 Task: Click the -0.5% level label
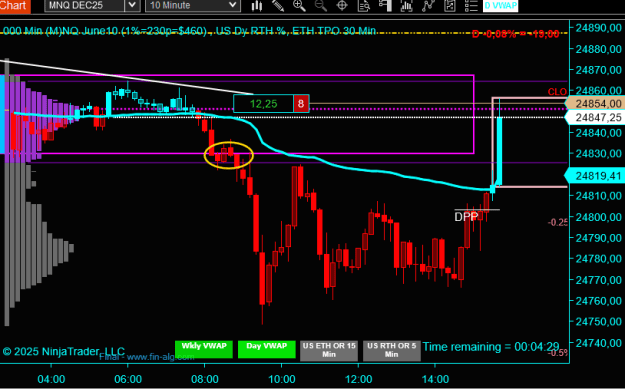click(558, 353)
